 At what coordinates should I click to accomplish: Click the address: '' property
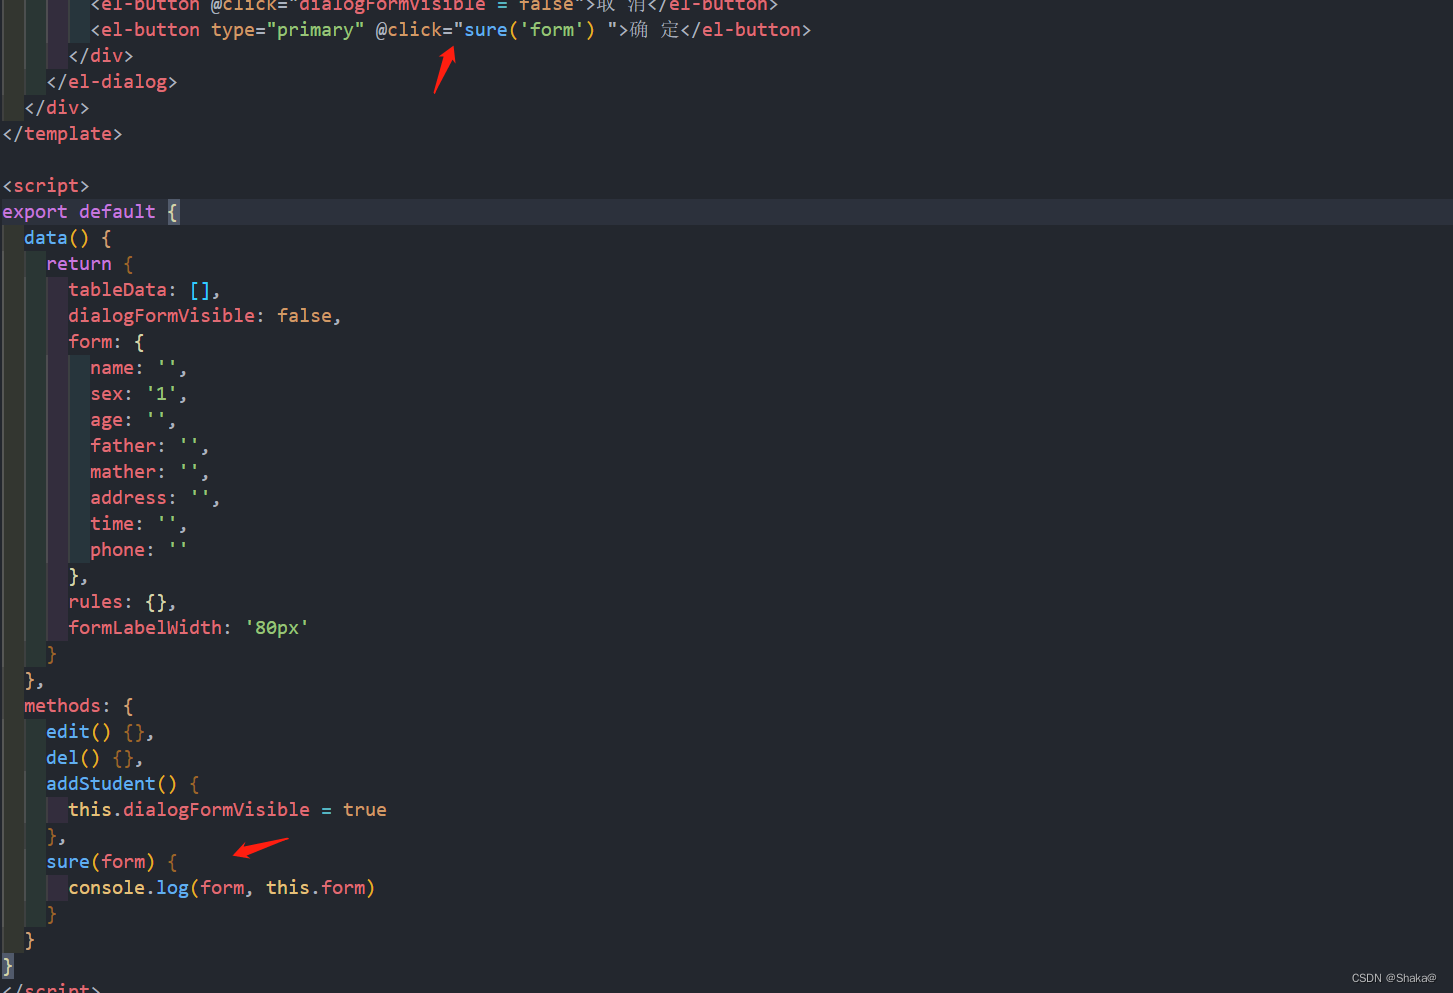click(155, 498)
